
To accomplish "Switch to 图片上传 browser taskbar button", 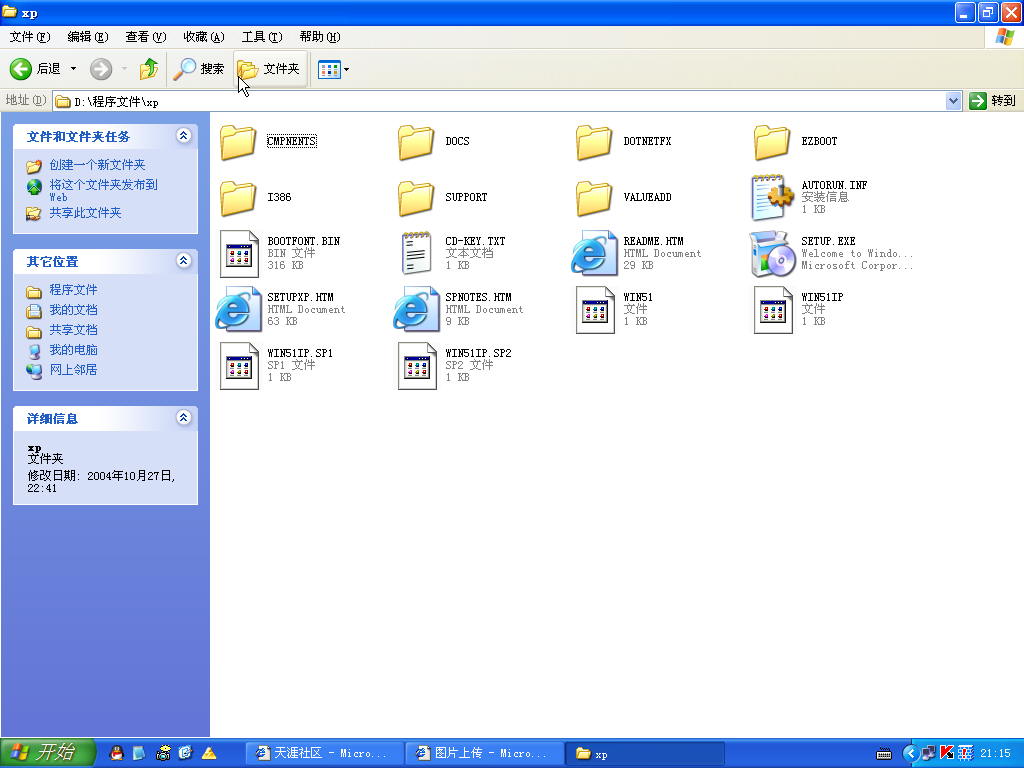I will point(484,754).
